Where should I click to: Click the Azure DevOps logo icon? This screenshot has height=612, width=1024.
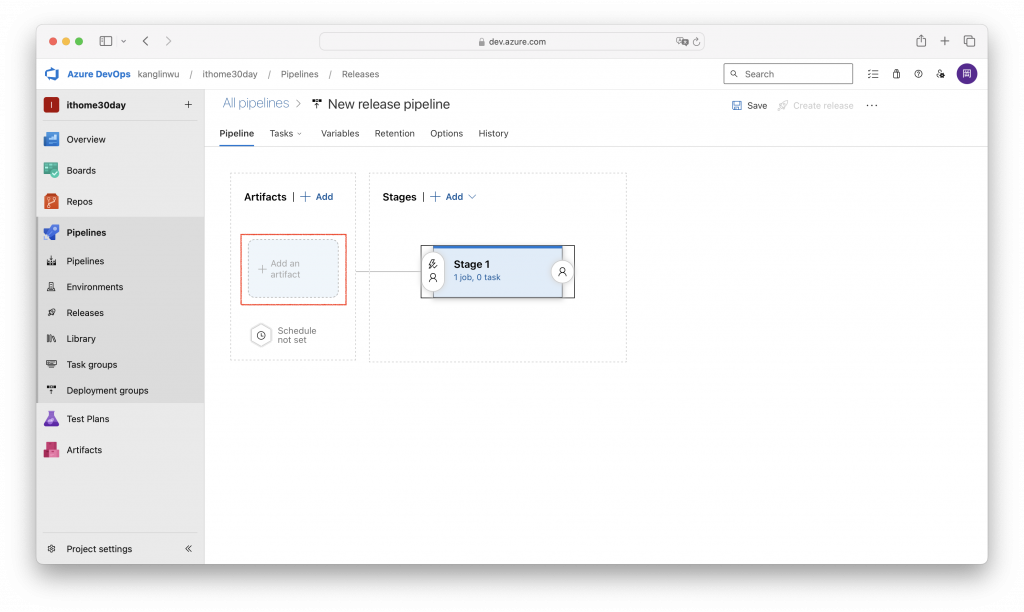click(x=52, y=74)
